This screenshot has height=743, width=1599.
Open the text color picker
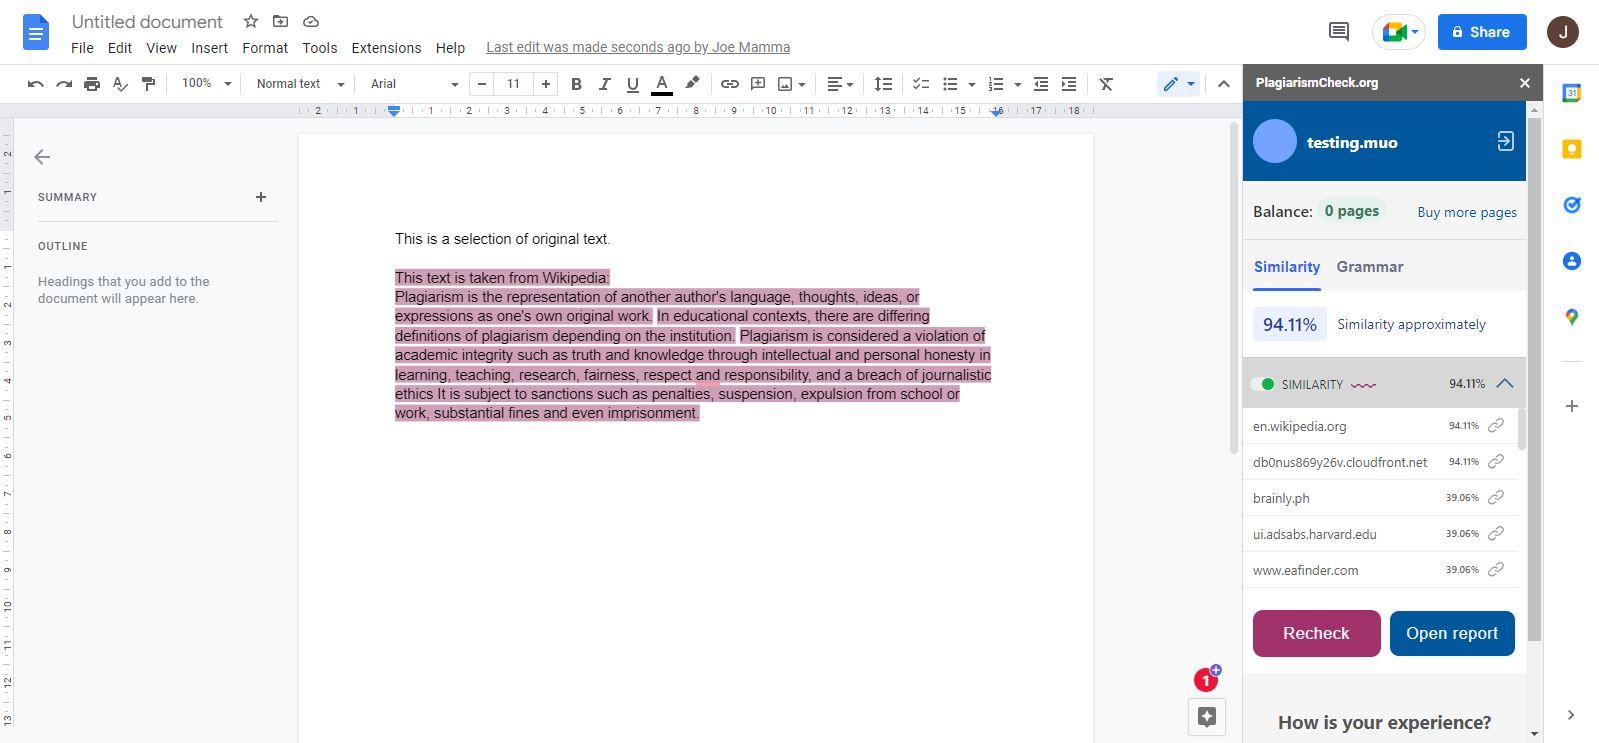click(x=661, y=84)
